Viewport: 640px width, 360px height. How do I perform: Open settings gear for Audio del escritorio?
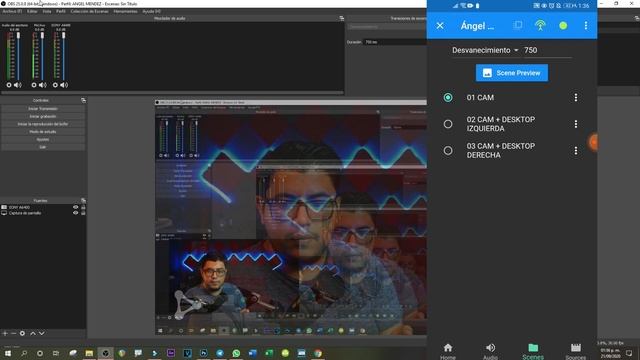(x=9, y=85)
